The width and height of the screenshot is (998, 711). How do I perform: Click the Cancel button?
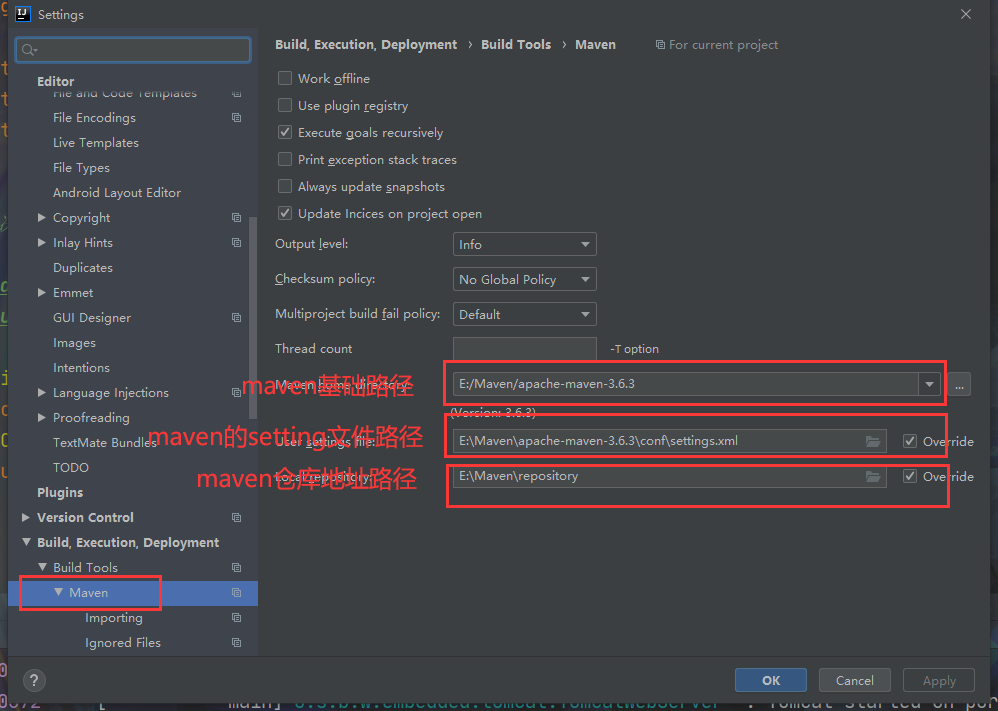[855, 680]
